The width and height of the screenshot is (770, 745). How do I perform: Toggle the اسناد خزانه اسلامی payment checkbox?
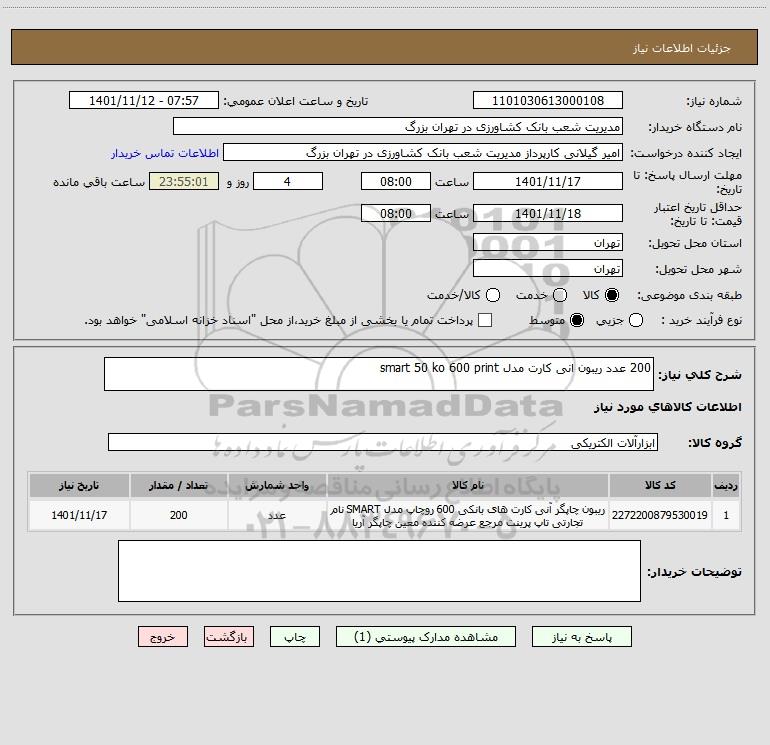(485, 320)
